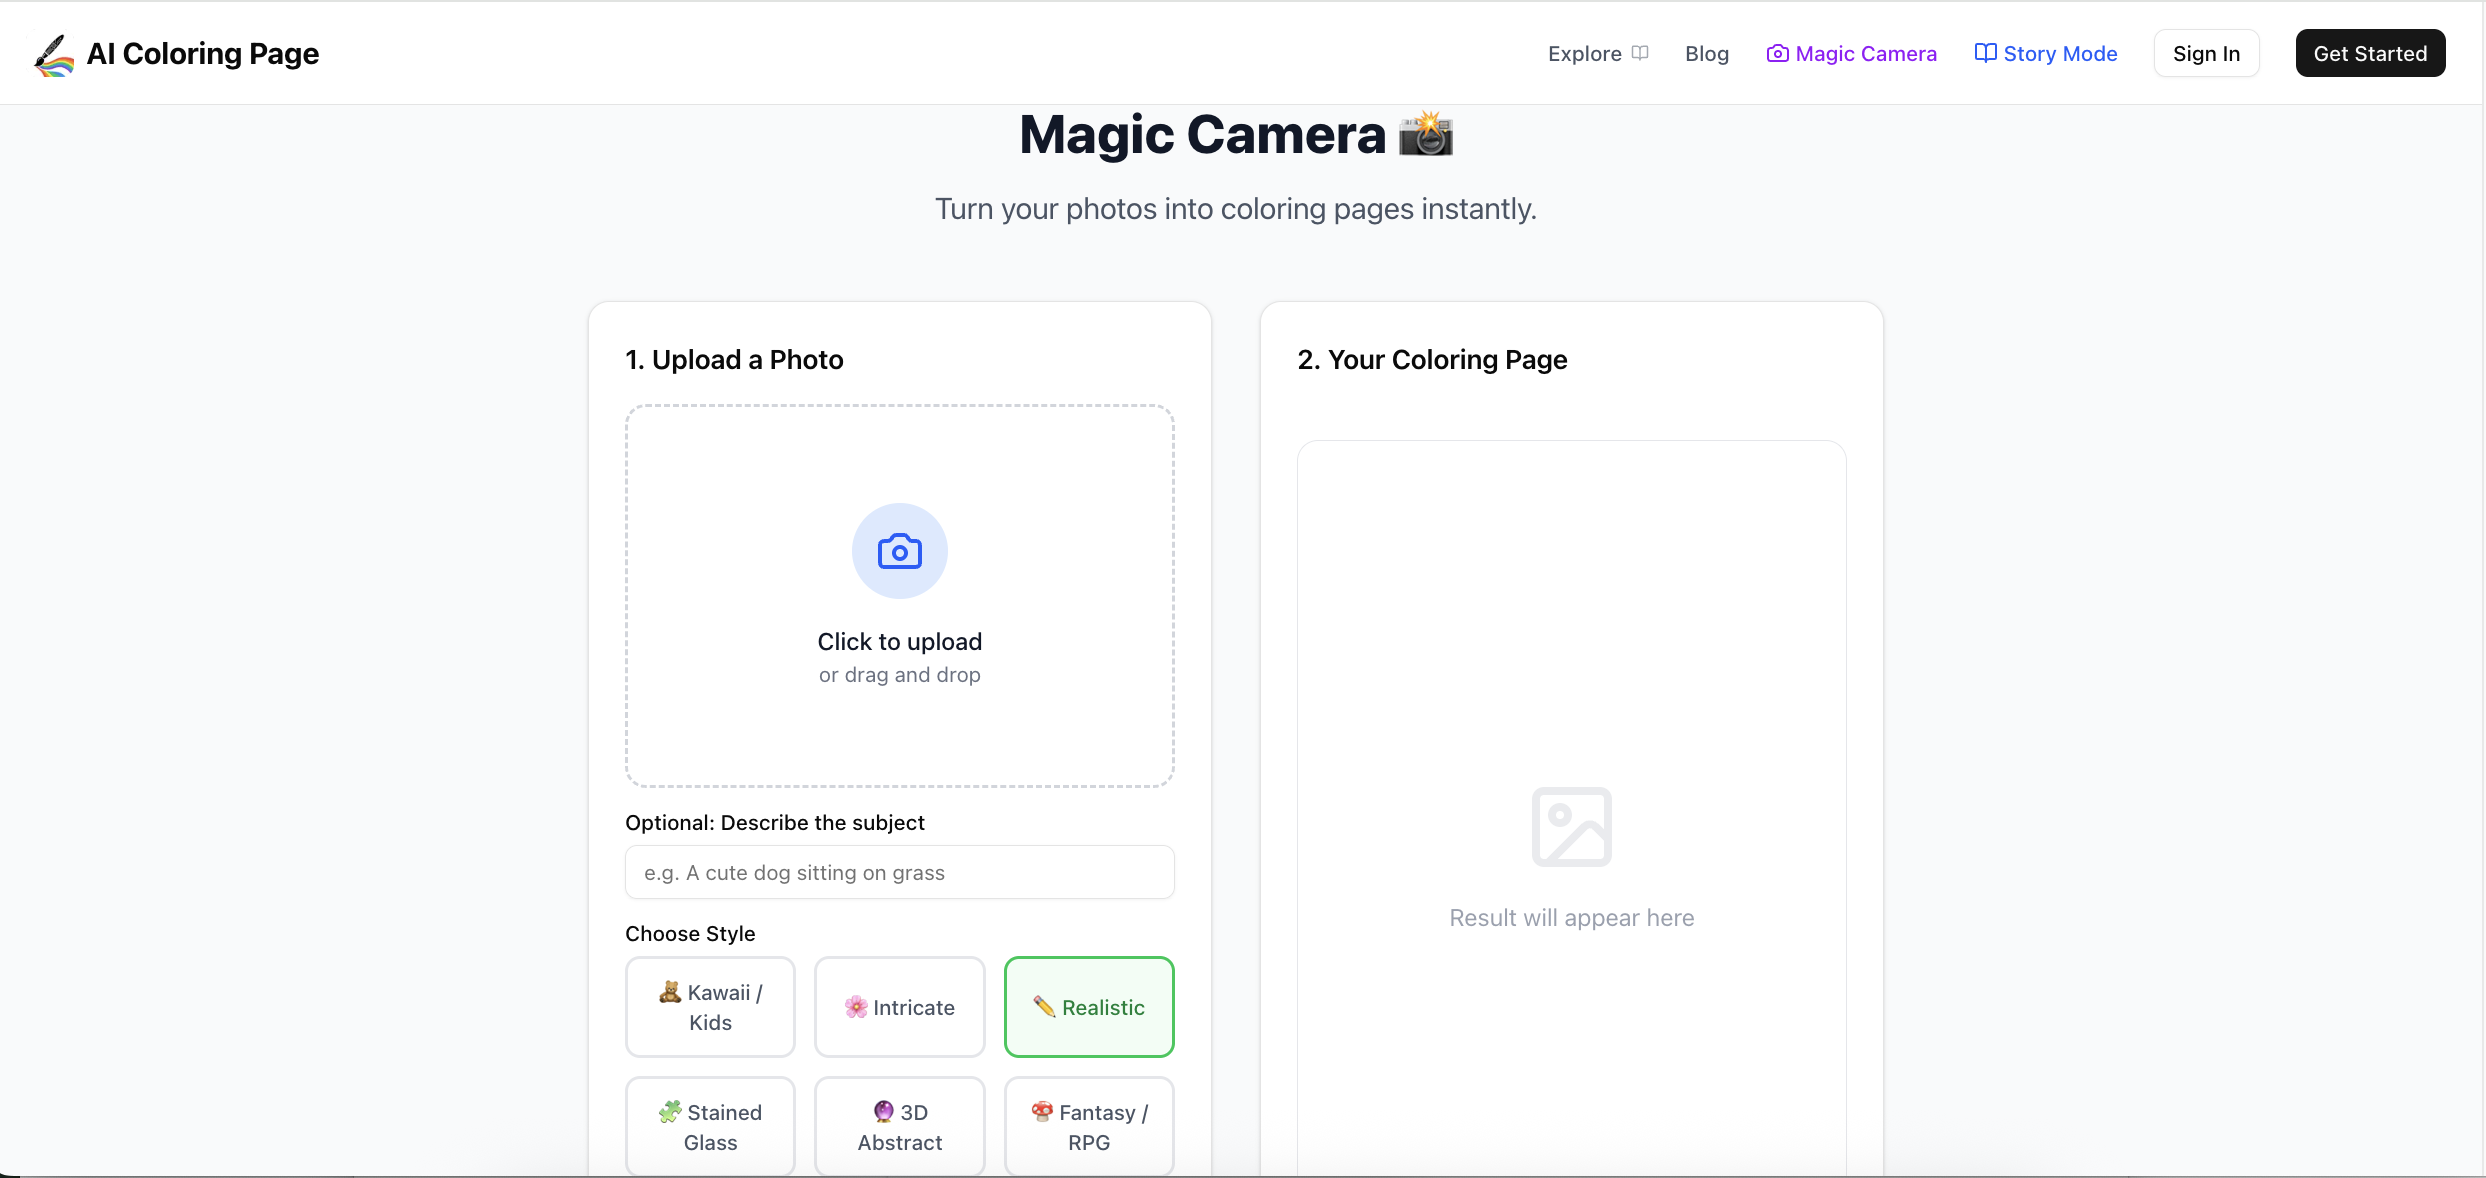The width and height of the screenshot is (2486, 1178).
Task: Click the Sign In button
Action: click(2206, 53)
